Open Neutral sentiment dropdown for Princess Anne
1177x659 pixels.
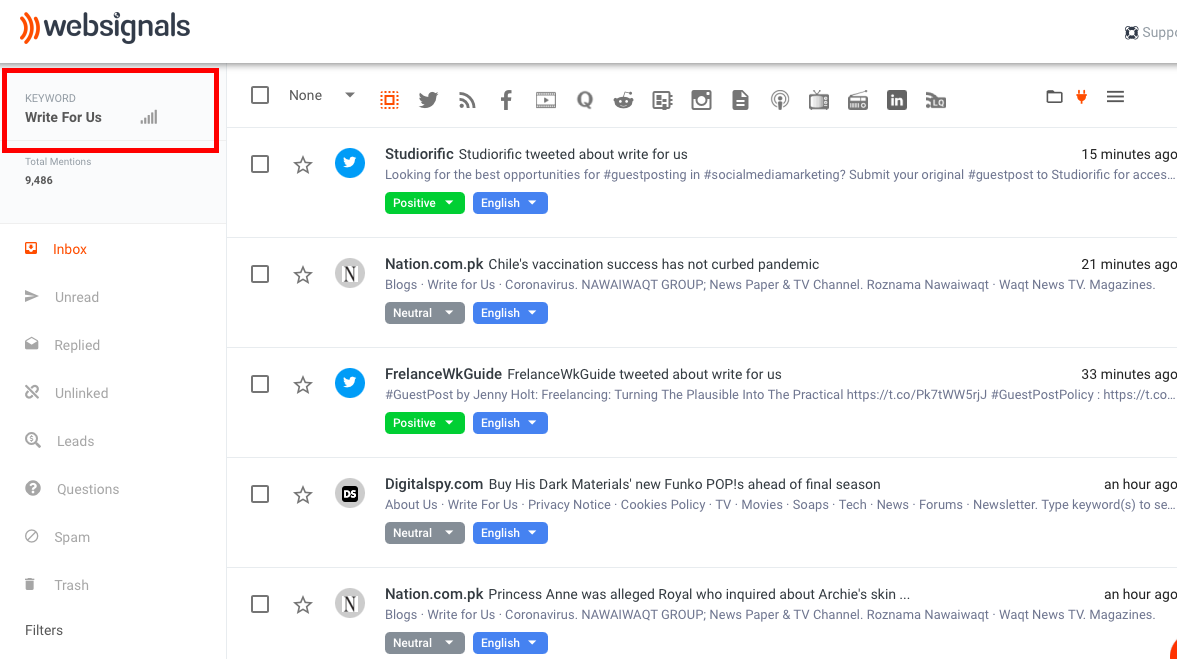coord(425,642)
